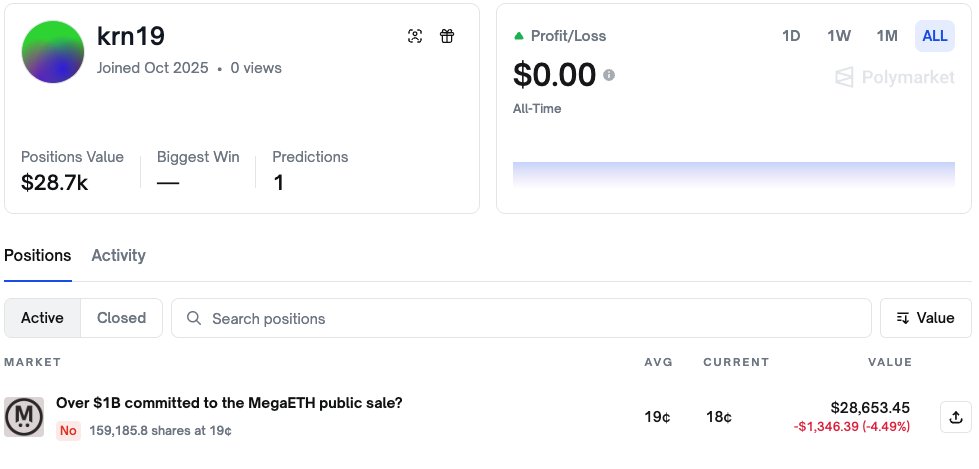Show Closed positions

pos(121,318)
